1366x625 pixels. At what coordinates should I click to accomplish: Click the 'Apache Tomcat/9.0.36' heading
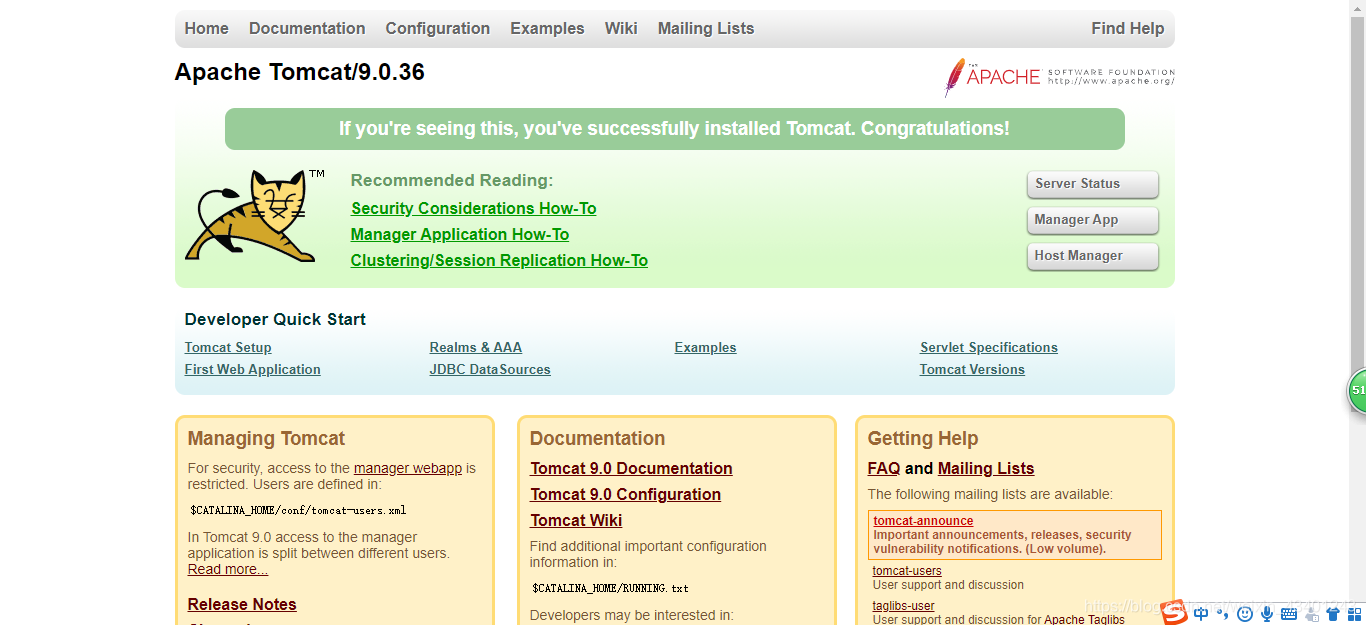[300, 72]
